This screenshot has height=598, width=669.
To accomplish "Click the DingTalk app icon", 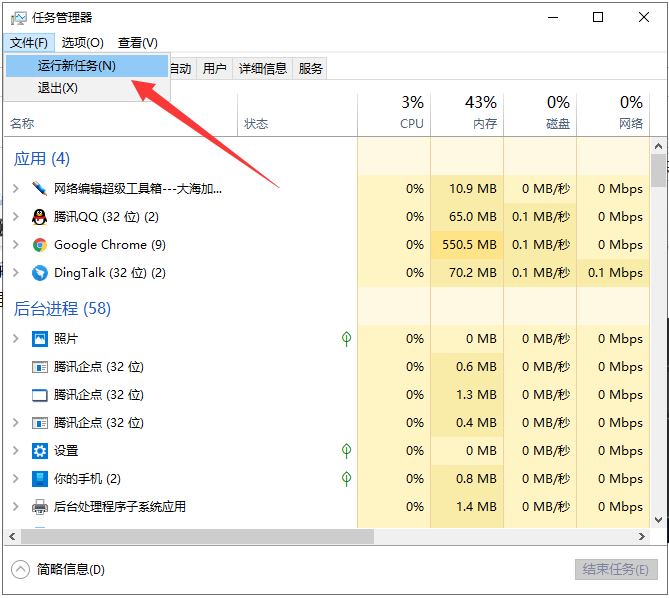I will [40, 273].
